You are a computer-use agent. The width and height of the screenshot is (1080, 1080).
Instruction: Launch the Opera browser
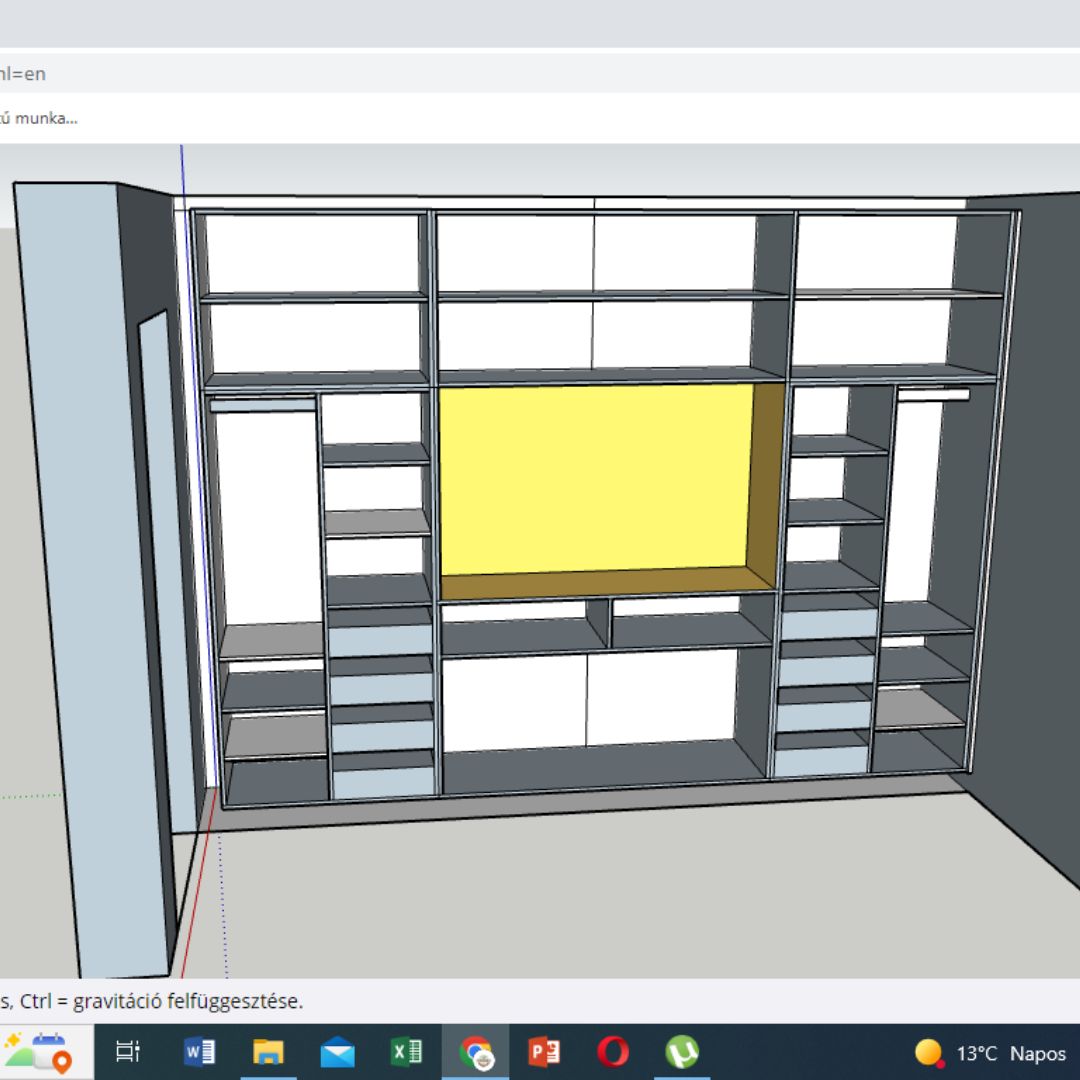tap(612, 1052)
